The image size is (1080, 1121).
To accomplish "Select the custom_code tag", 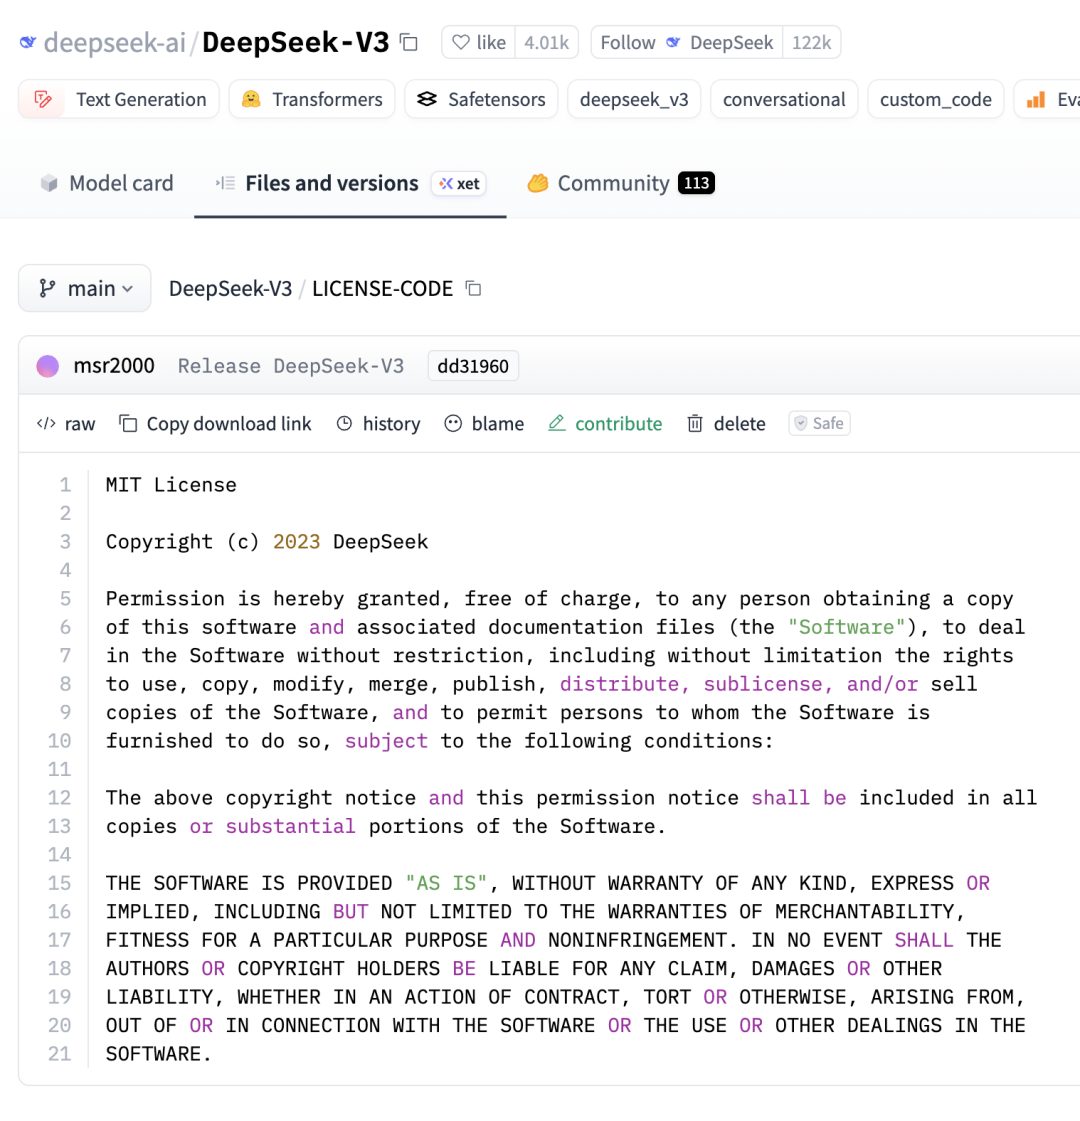I will [936, 99].
